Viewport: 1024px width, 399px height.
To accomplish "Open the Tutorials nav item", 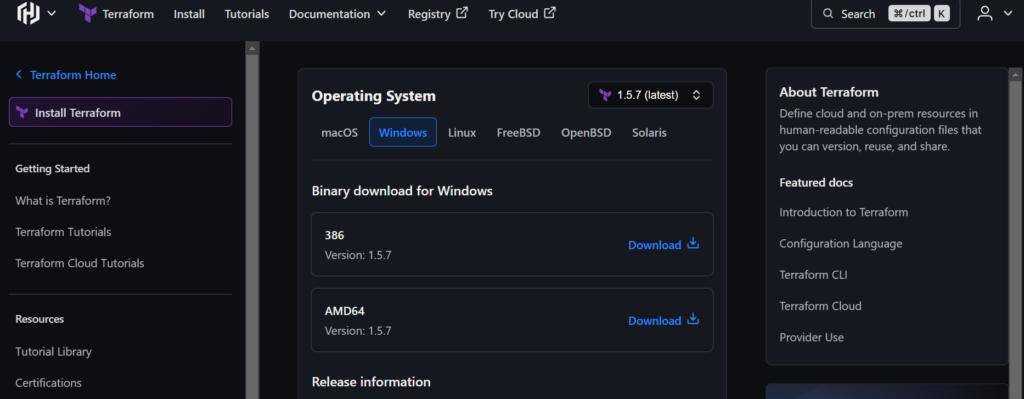I will point(247,14).
